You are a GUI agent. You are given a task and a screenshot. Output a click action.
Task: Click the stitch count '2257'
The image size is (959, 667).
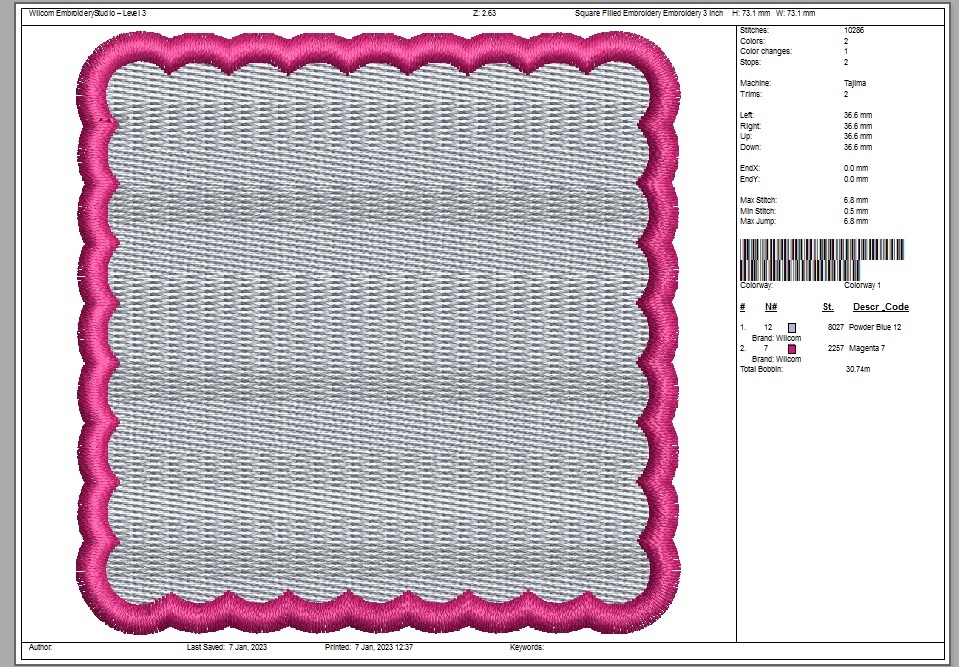coord(835,348)
